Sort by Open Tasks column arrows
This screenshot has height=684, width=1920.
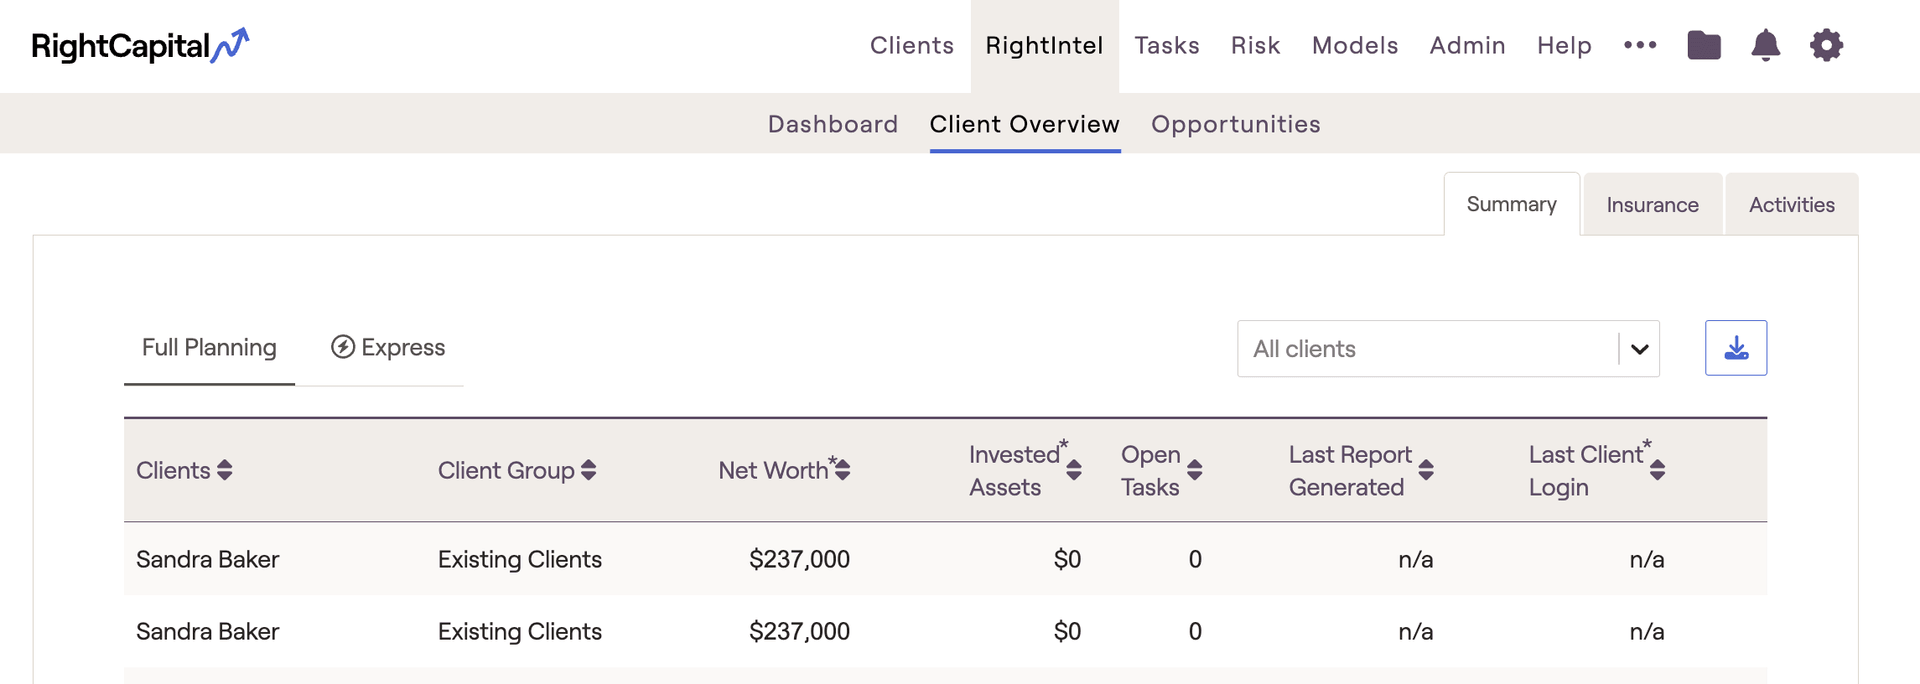tap(1194, 470)
